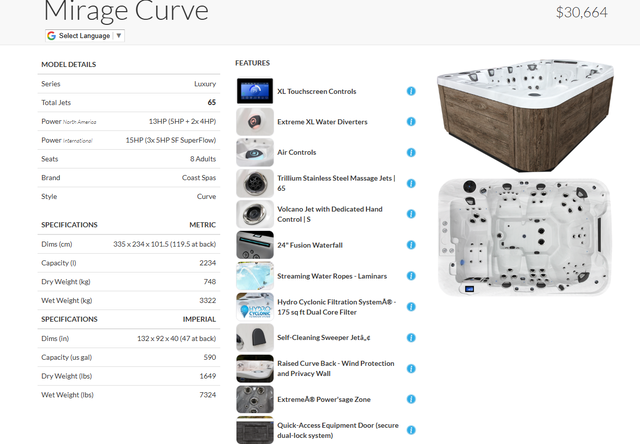This screenshot has height=444, width=640.
Task: Click info icon for Volcano Jet feature
Action: pos(411,214)
